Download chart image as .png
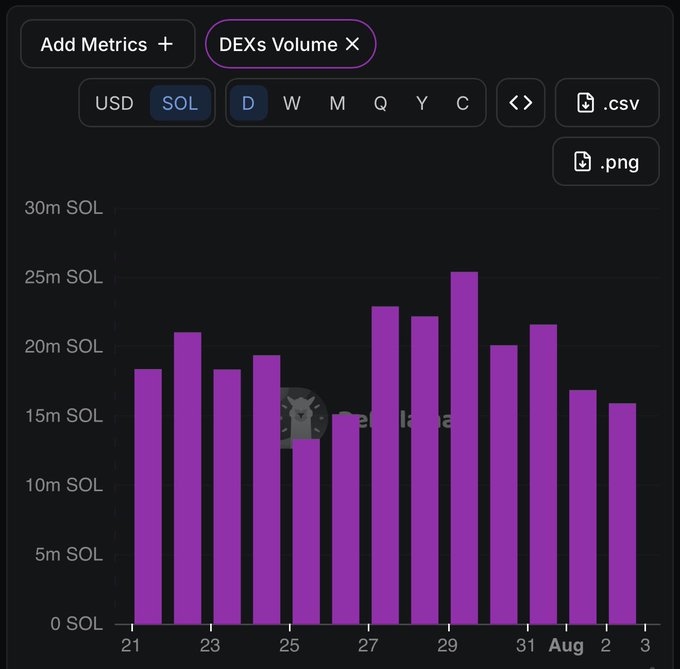 606,161
